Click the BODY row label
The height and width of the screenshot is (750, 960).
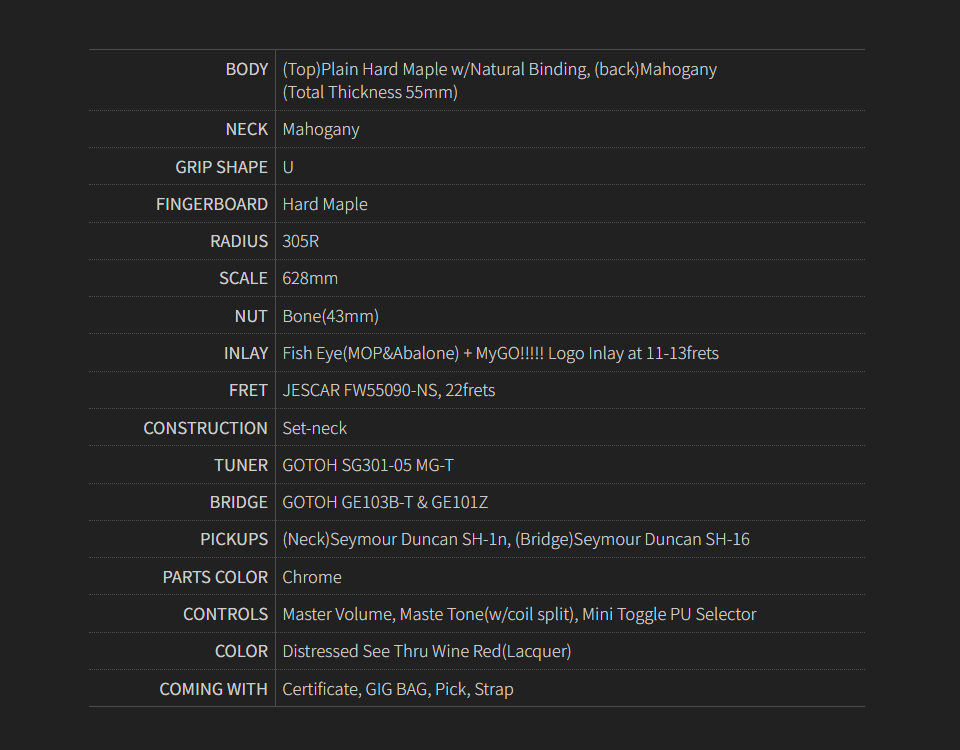[x=246, y=69]
